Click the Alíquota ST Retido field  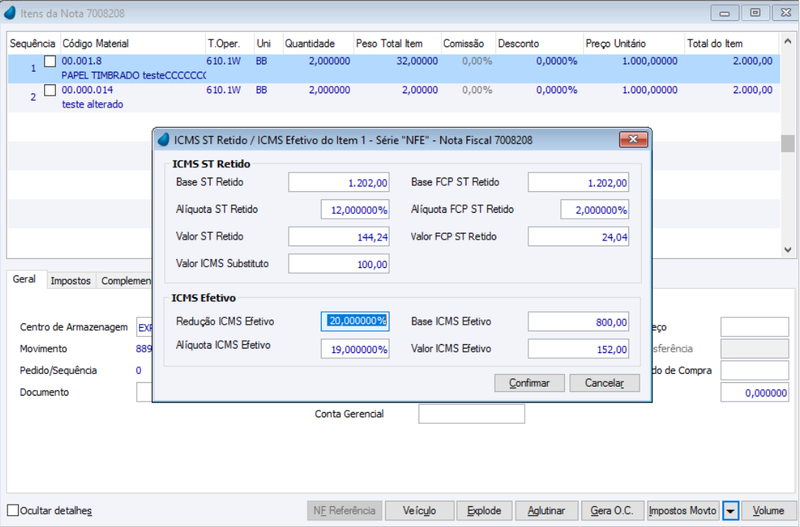click(x=355, y=210)
